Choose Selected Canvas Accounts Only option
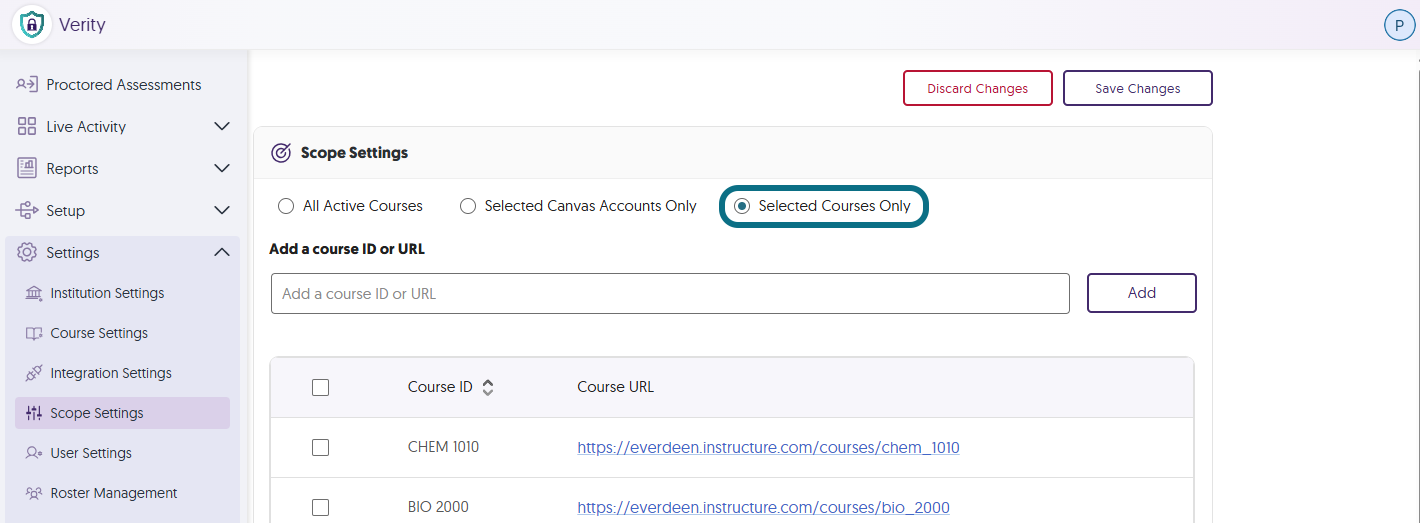 [x=468, y=206]
